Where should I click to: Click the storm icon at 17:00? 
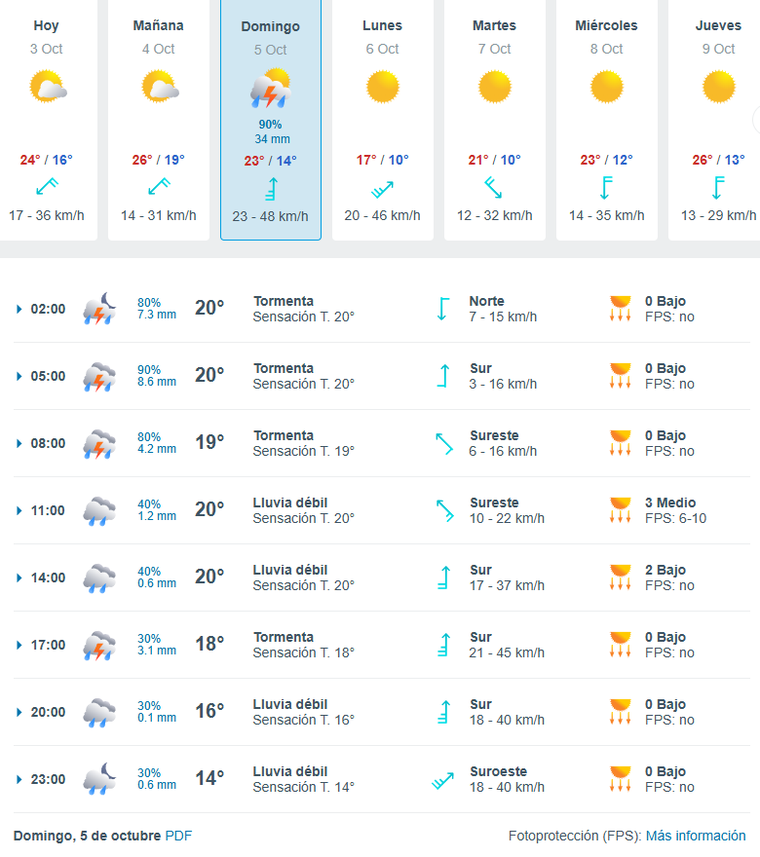coord(100,644)
